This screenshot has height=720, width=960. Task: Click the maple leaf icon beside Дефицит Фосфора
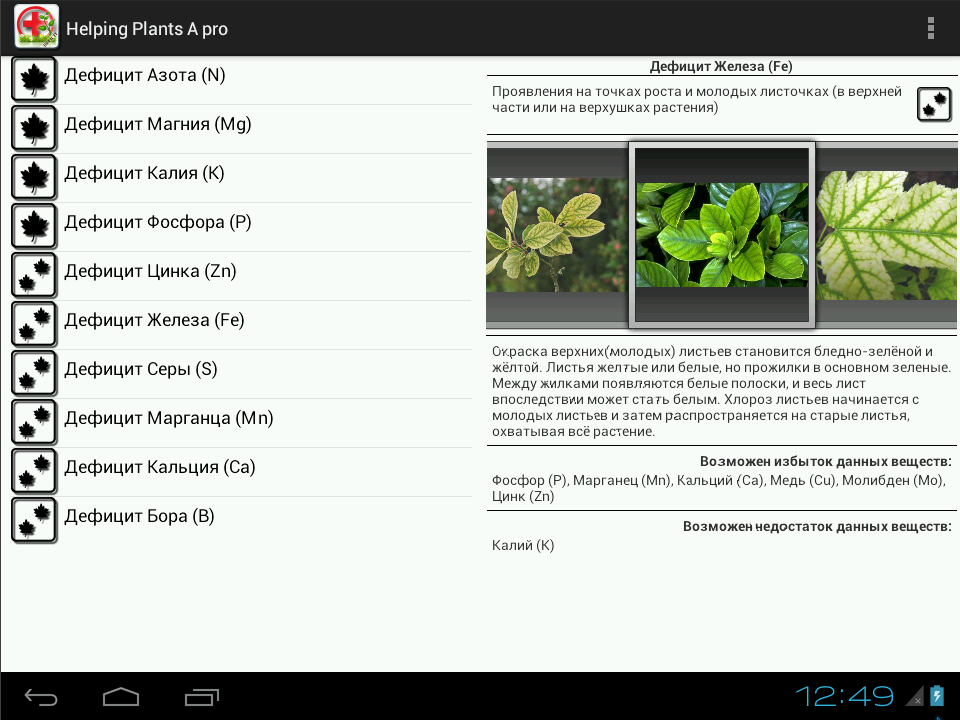(x=34, y=227)
